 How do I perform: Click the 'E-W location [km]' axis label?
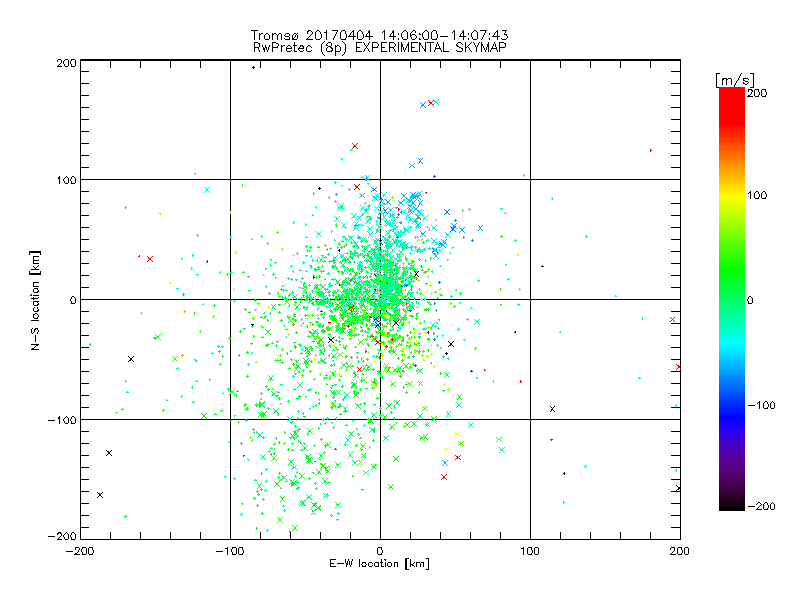coord(379,563)
